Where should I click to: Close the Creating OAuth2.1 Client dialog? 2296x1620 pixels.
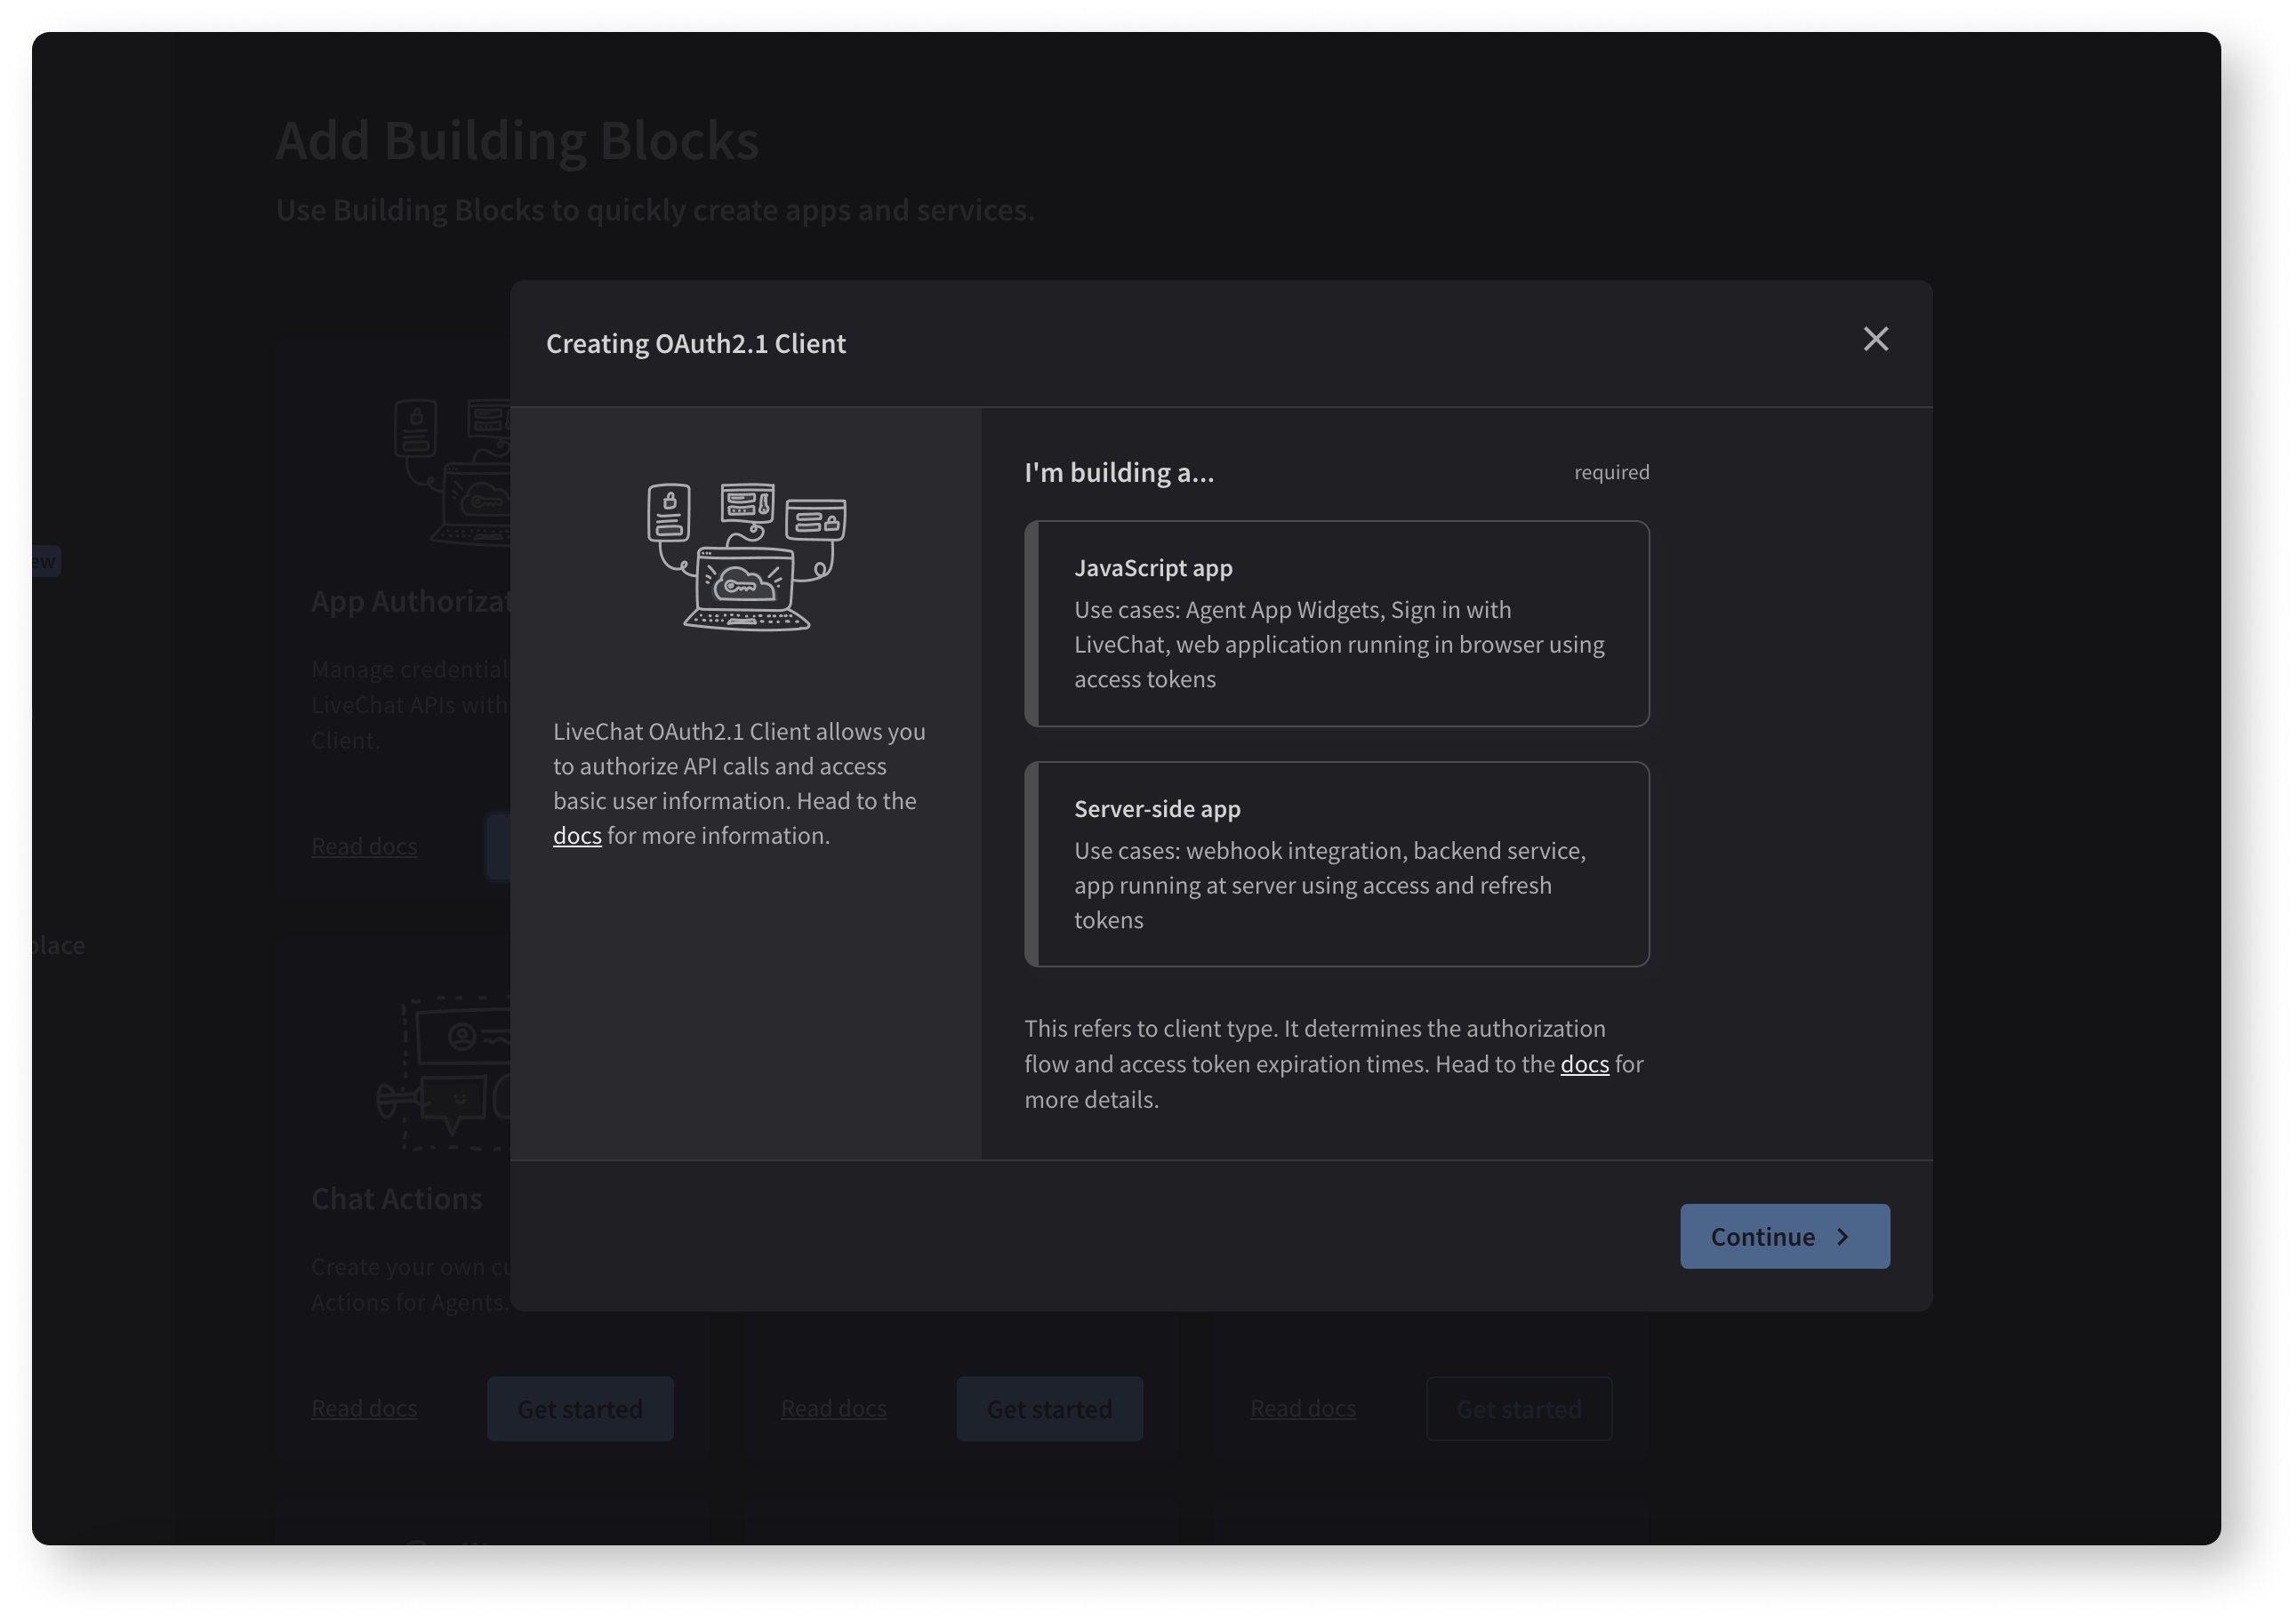click(x=1876, y=340)
